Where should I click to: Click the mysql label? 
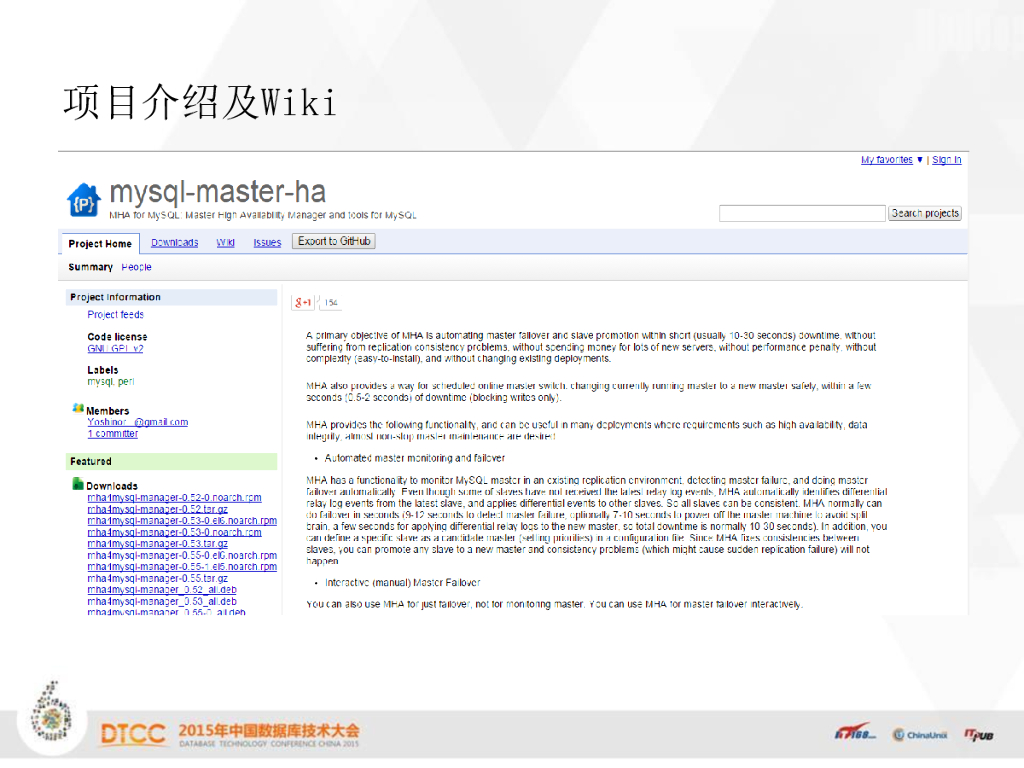pyautogui.click(x=100, y=381)
